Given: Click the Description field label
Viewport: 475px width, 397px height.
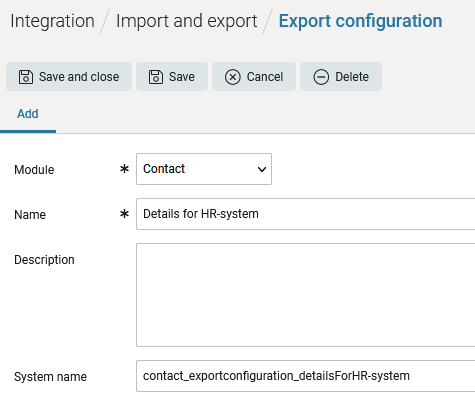Looking at the screenshot, I should point(44,260).
